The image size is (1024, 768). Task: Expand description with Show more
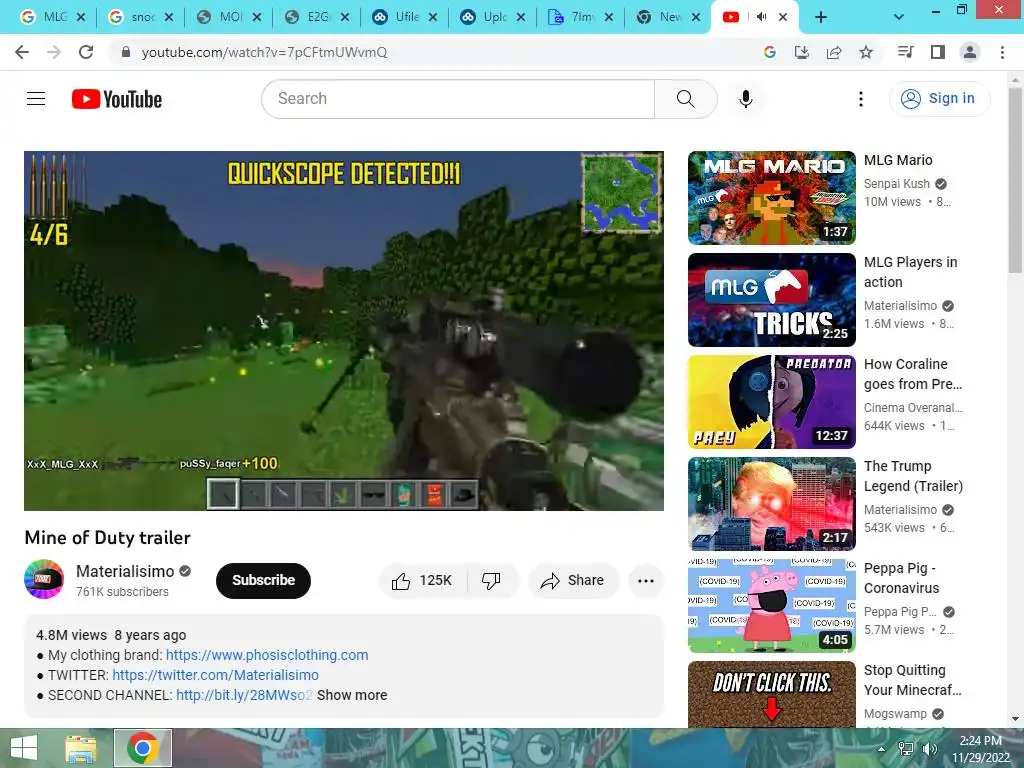pos(352,696)
